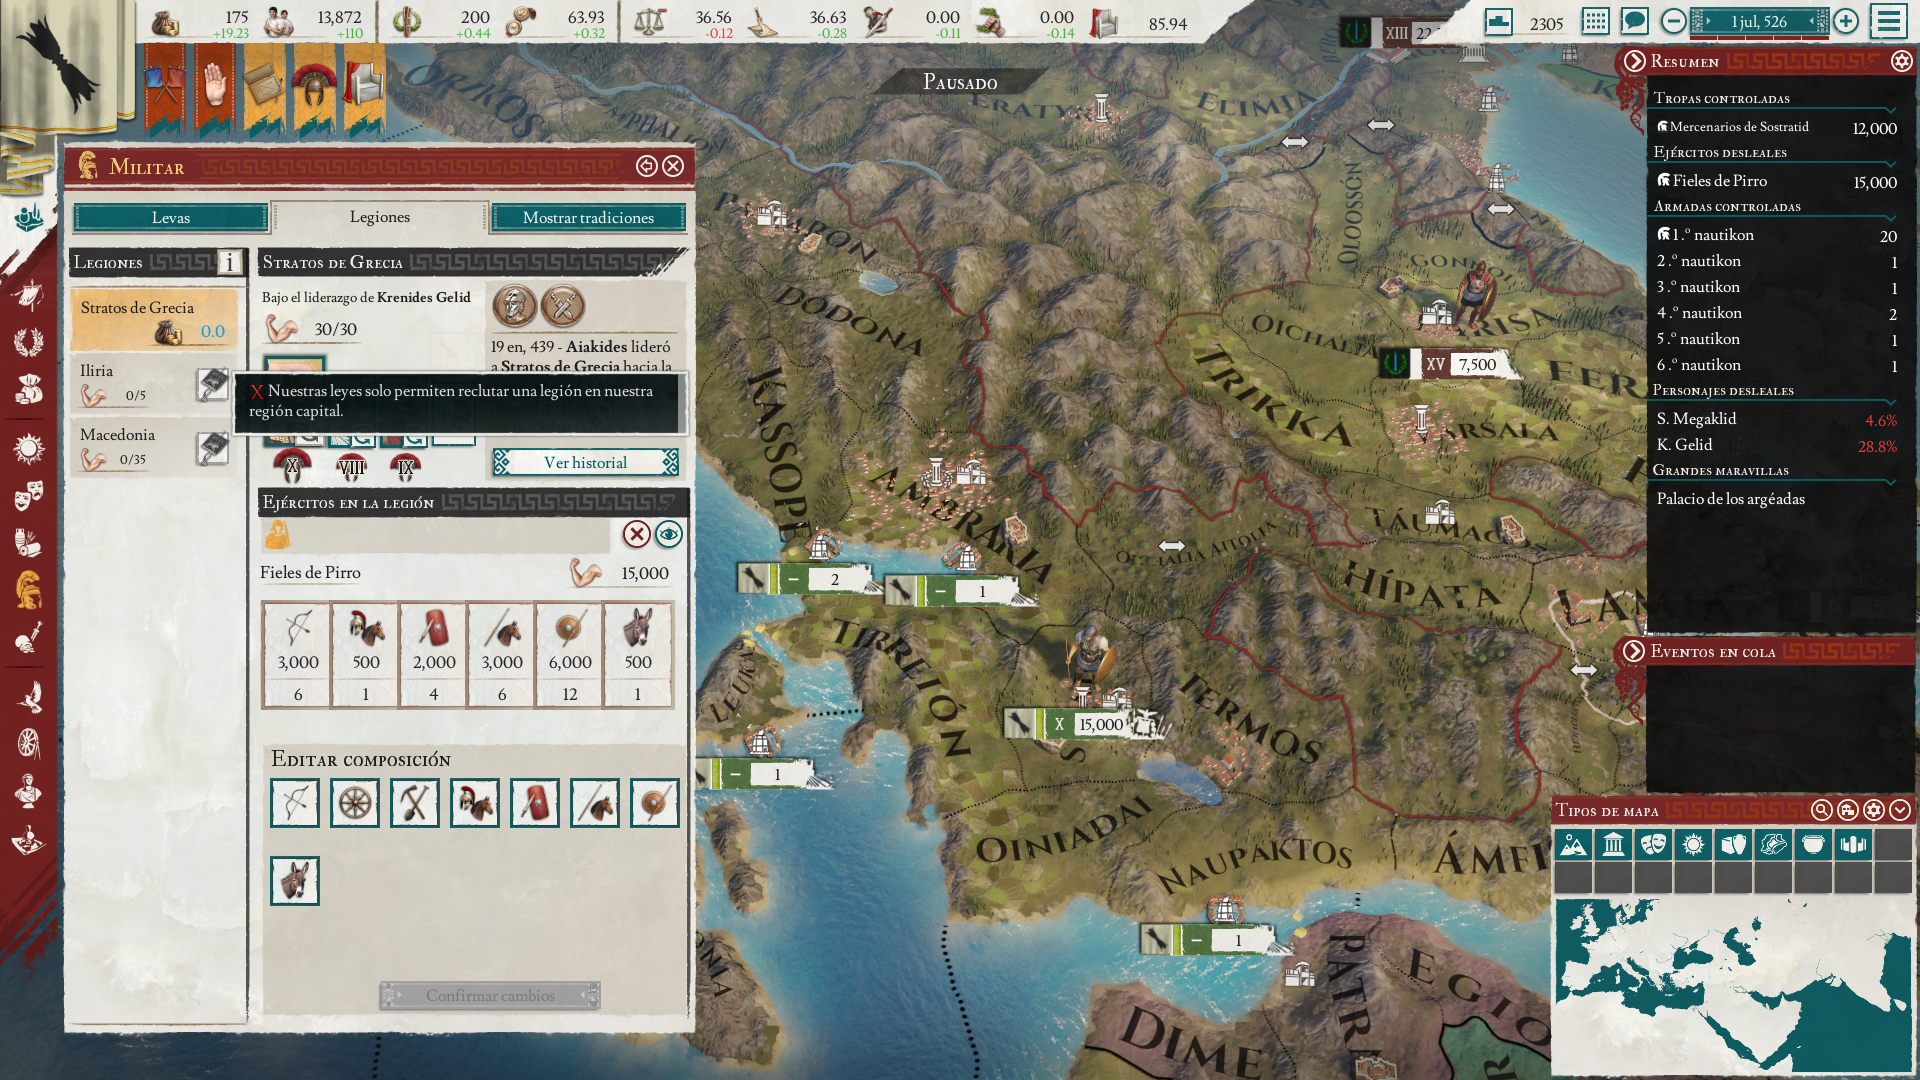This screenshot has height=1080, width=1920.
Task: Go back with Militar panel arrow
Action: pyautogui.click(x=647, y=166)
